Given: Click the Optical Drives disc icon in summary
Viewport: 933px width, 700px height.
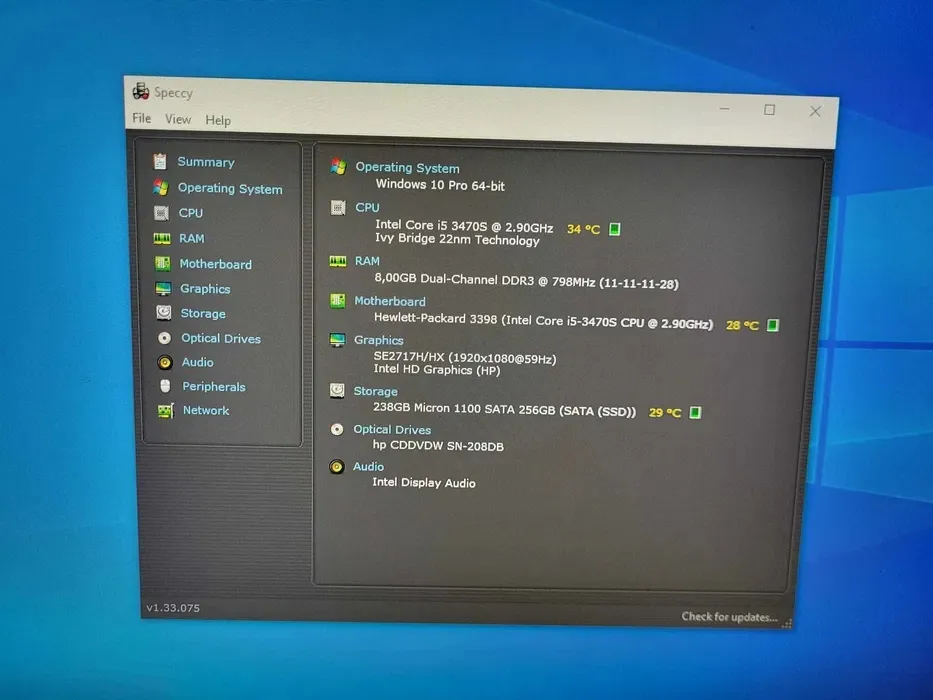Looking at the screenshot, I should click(337, 429).
